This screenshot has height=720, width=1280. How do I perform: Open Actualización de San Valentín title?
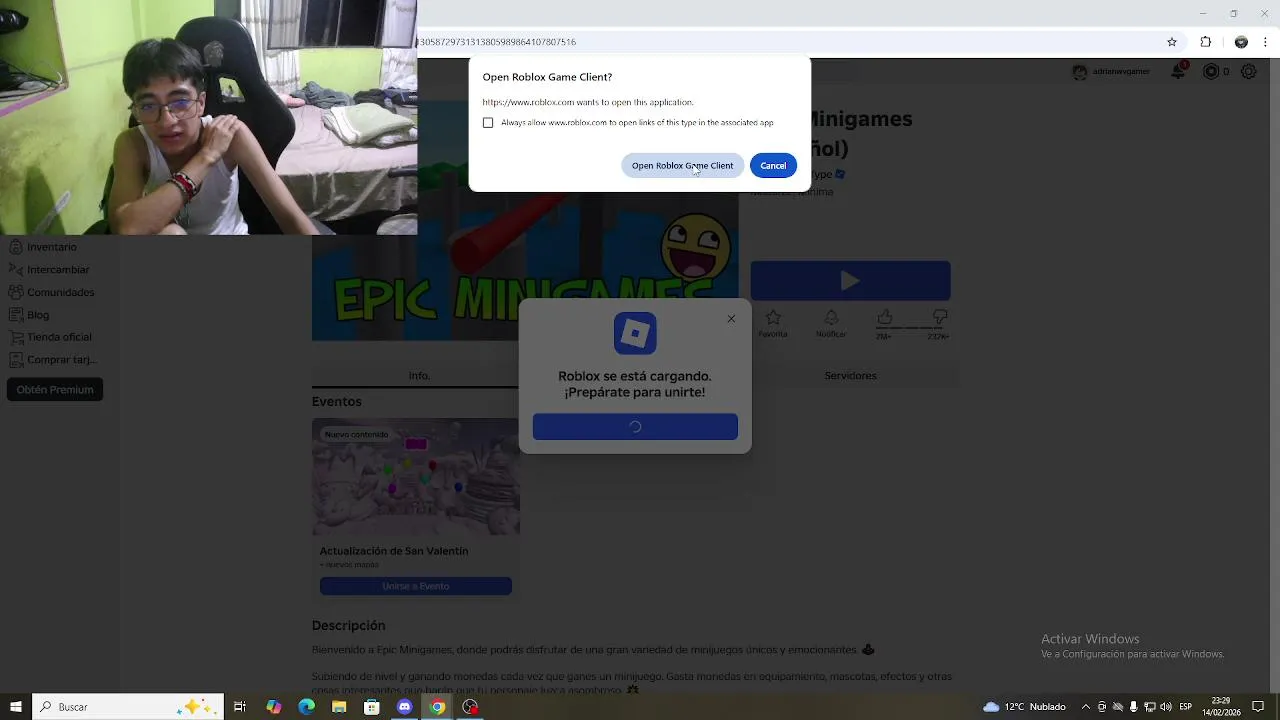pos(394,551)
